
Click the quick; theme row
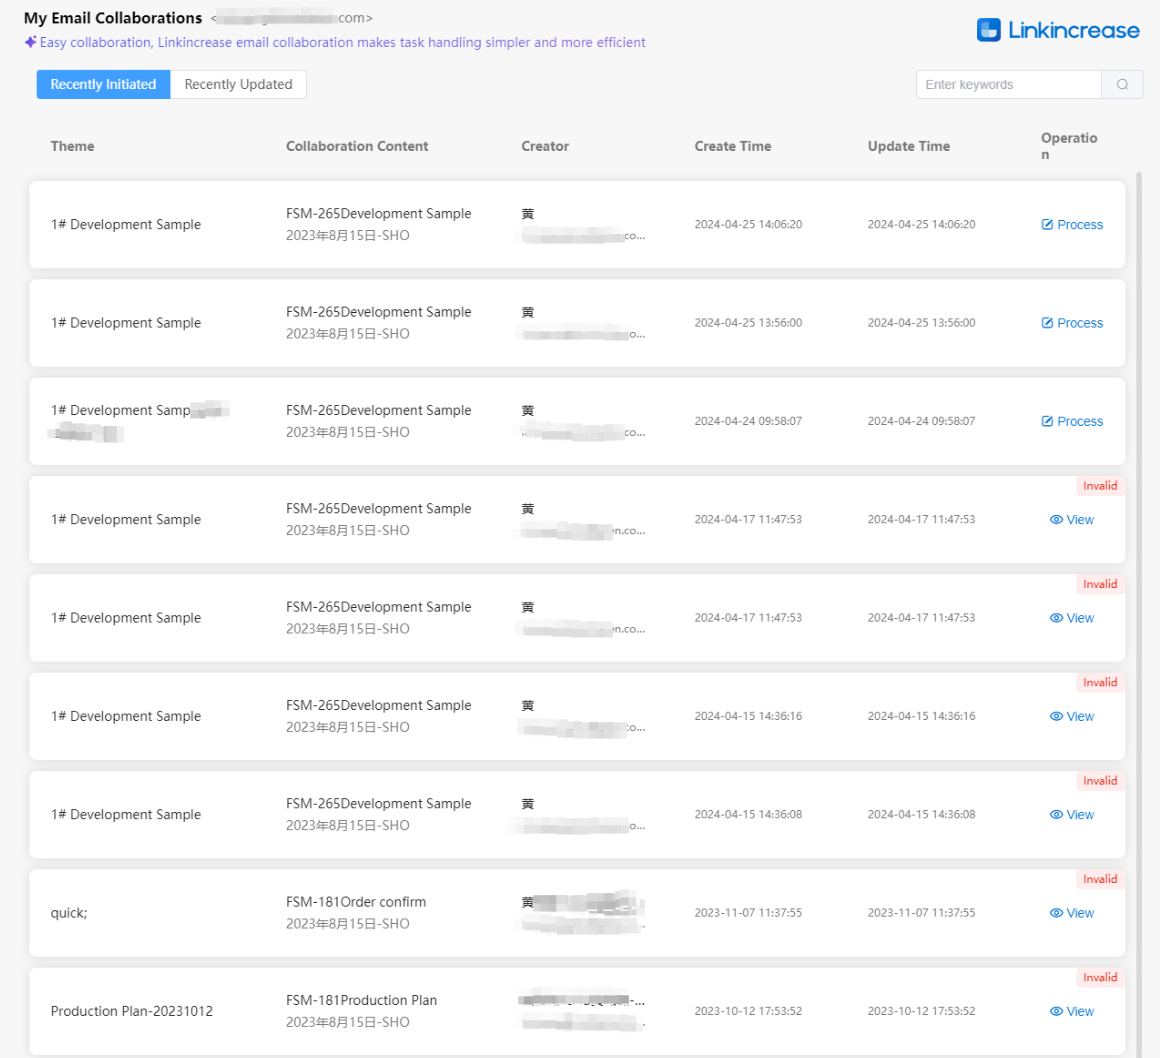point(69,913)
